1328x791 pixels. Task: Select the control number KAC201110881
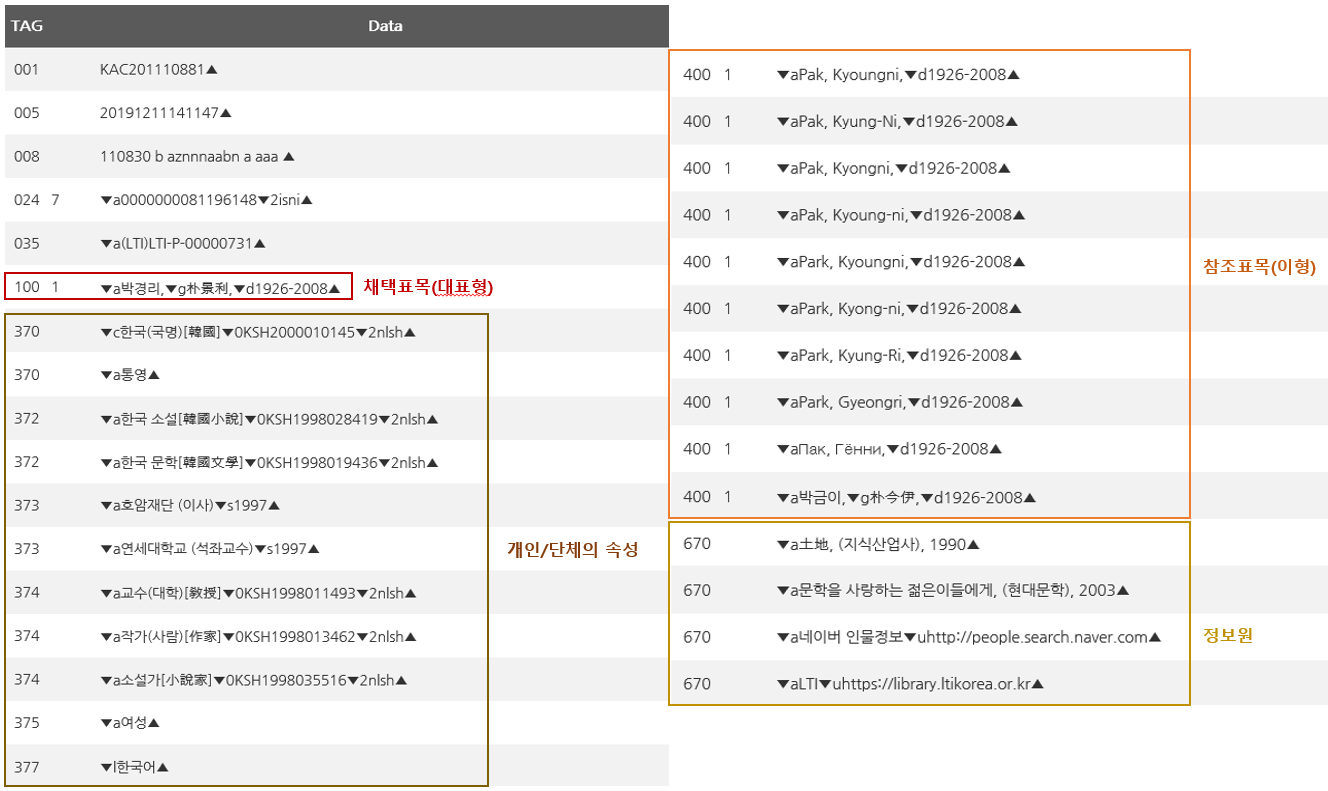[x=159, y=70]
